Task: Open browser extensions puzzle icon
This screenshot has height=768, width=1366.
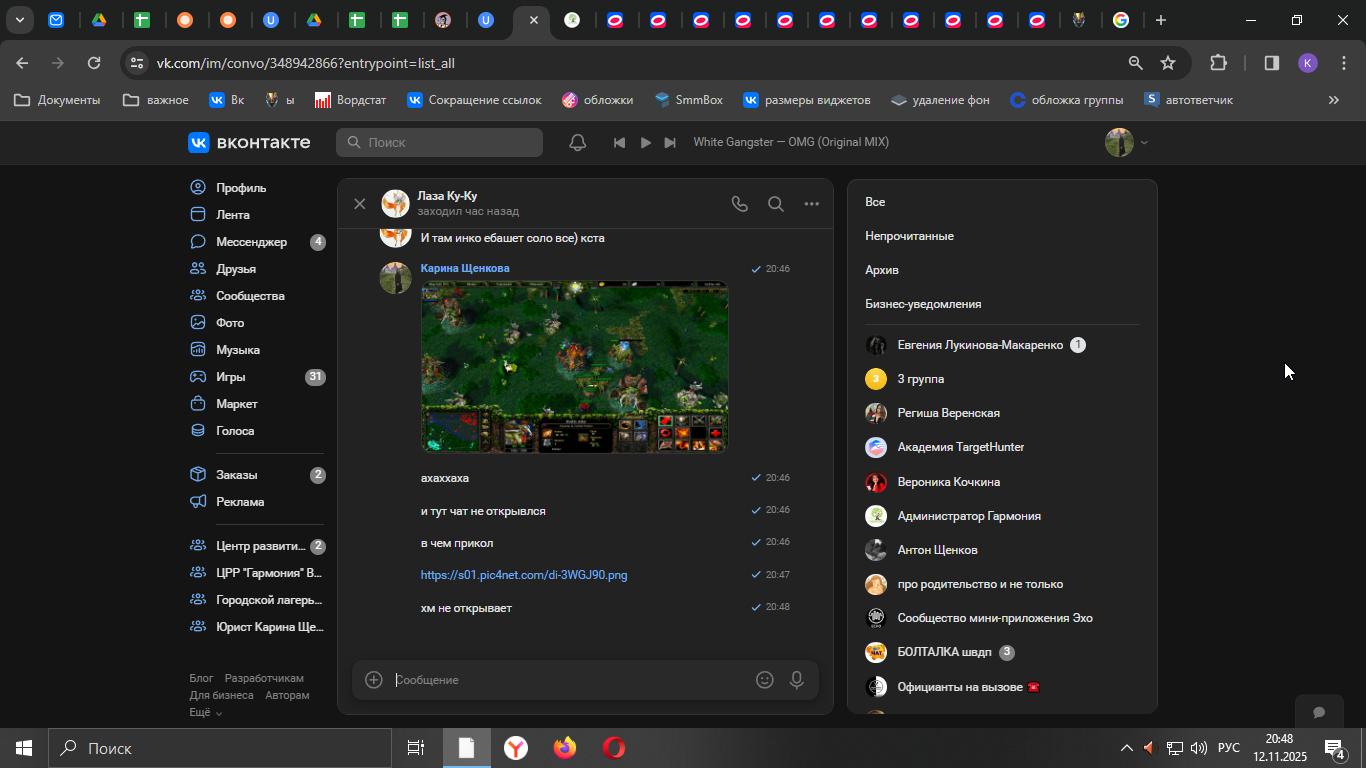Action: tap(1218, 63)
